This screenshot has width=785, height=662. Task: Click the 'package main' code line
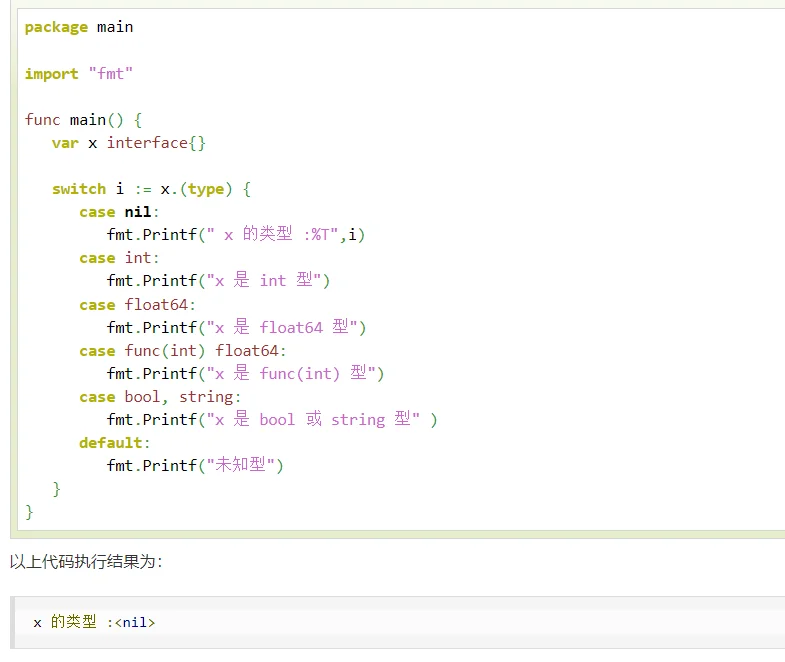point(79,27)
